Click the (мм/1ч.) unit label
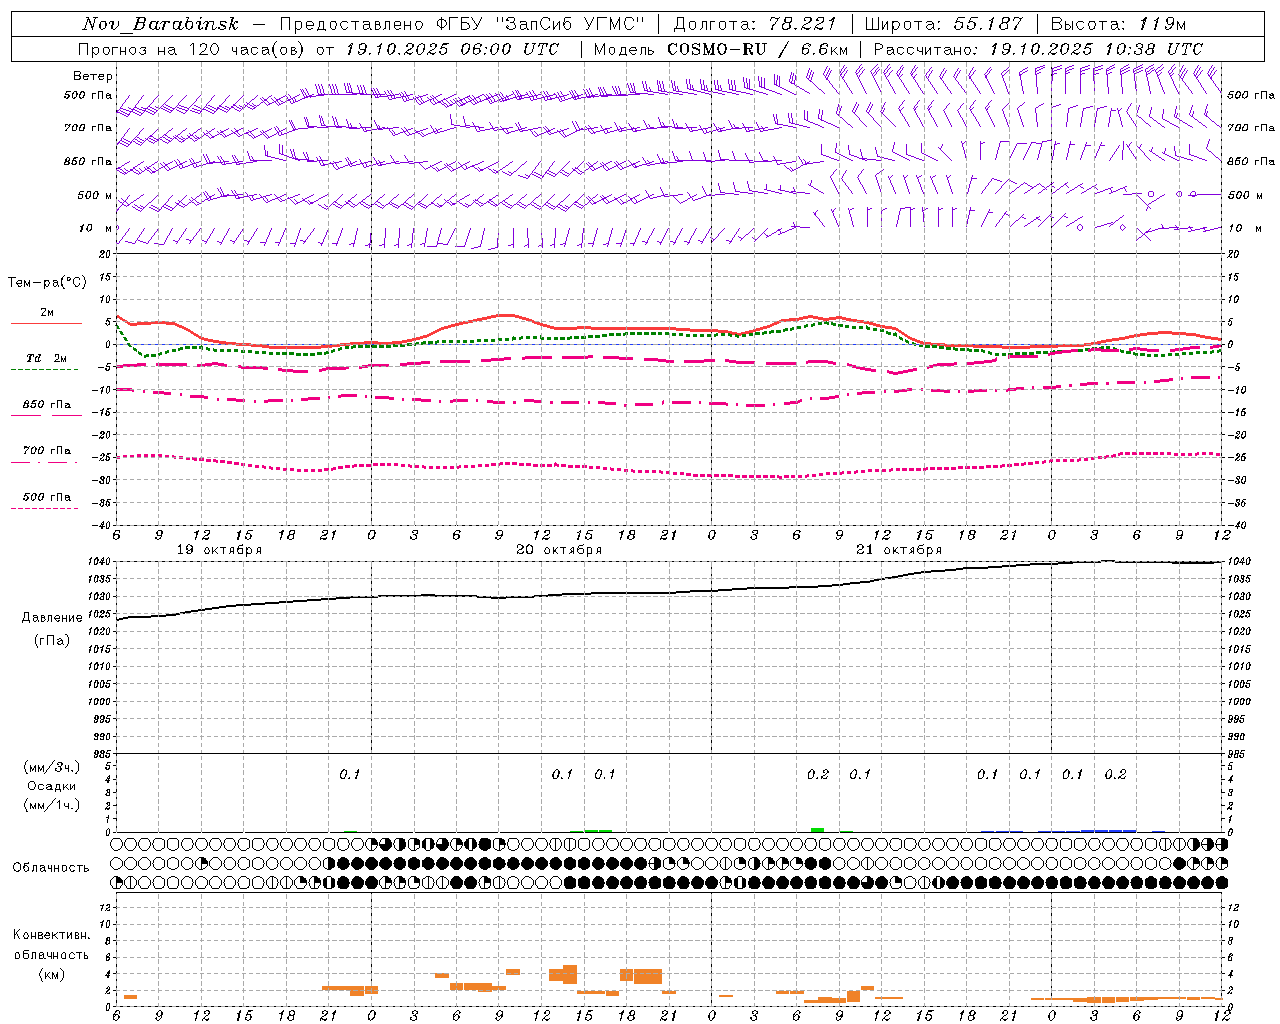 point(52,805)
